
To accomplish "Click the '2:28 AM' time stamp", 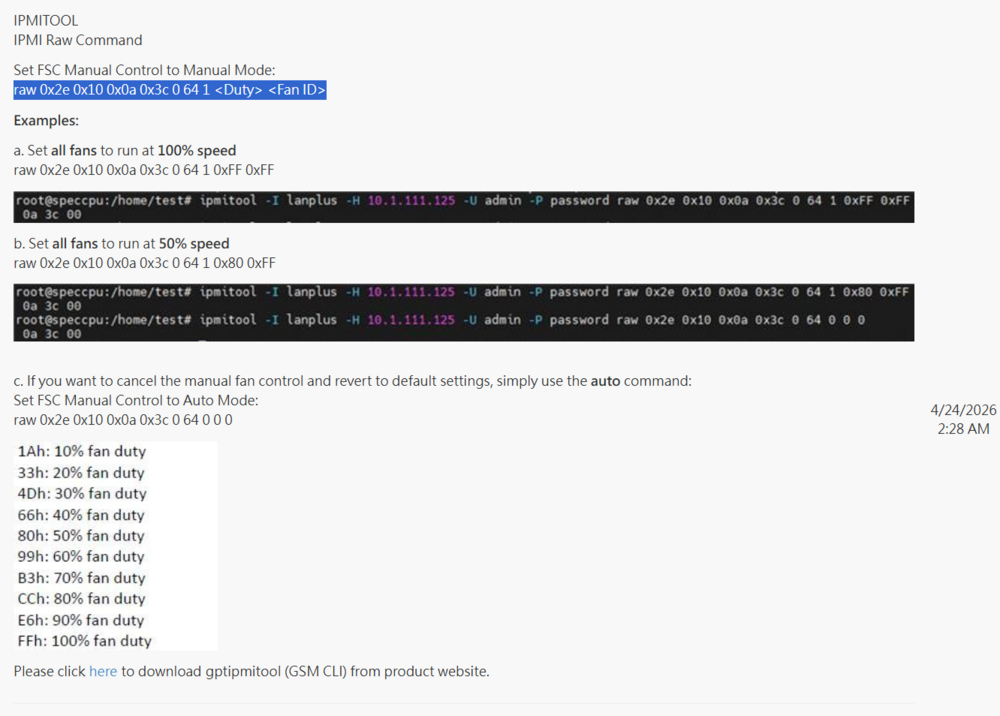I will pyautogui.click(x=963, y=429).
